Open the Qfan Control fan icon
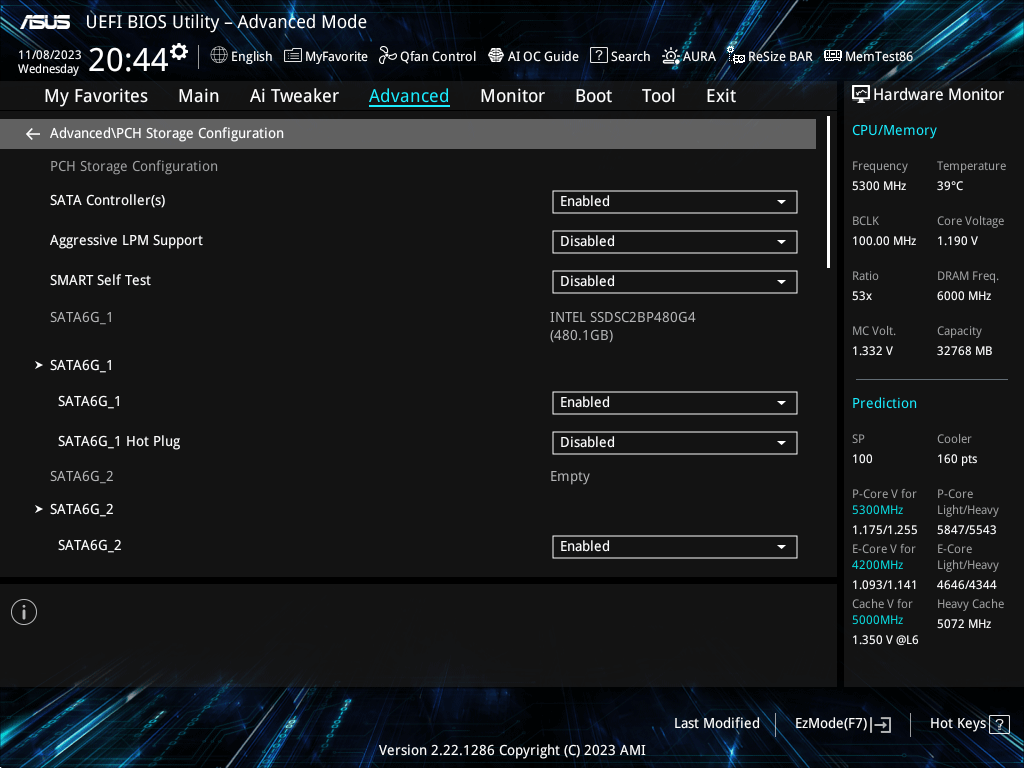This screenshot has width=1024, height=768. pyautogui.click(x=387, y=56)
